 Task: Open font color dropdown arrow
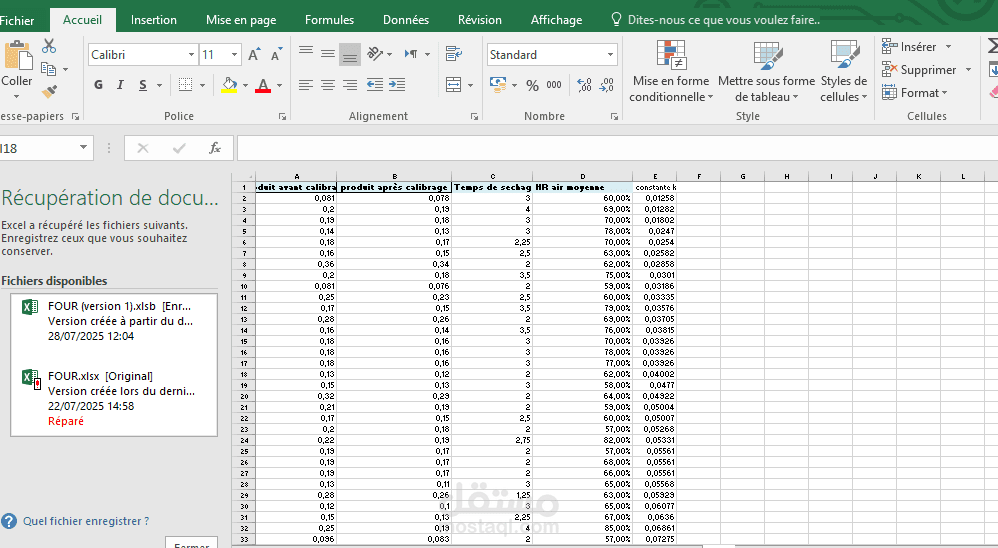coord(279,85)
